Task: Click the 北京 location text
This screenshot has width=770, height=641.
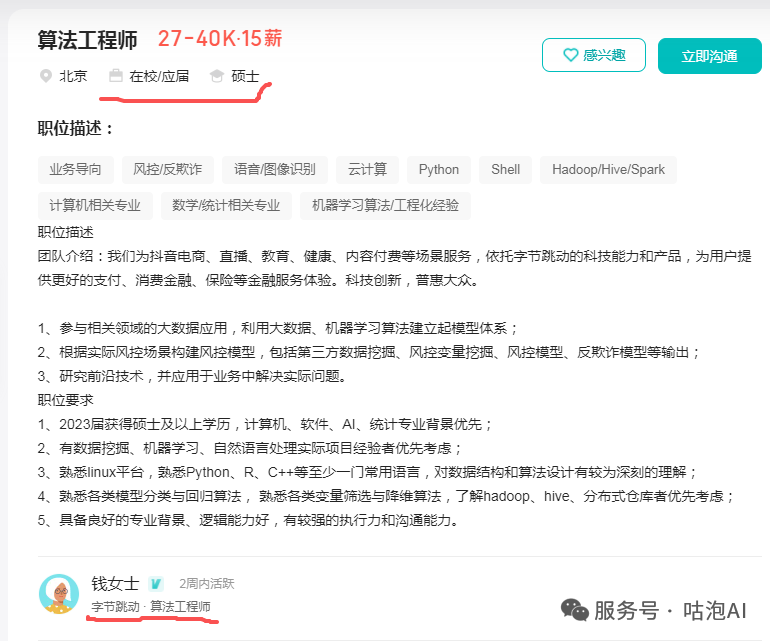Action: point(73,76)
